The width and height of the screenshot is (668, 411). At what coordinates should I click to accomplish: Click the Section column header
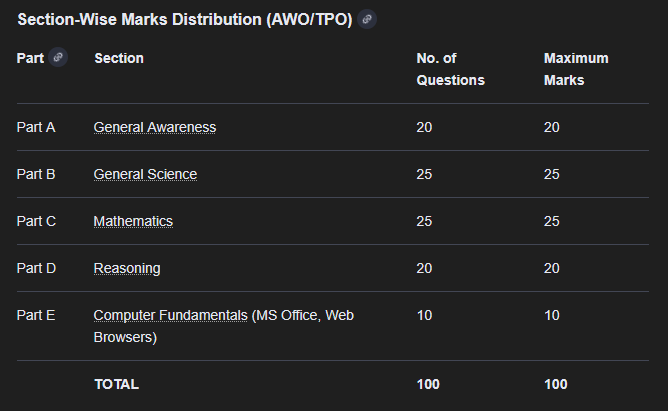[119, 58]
